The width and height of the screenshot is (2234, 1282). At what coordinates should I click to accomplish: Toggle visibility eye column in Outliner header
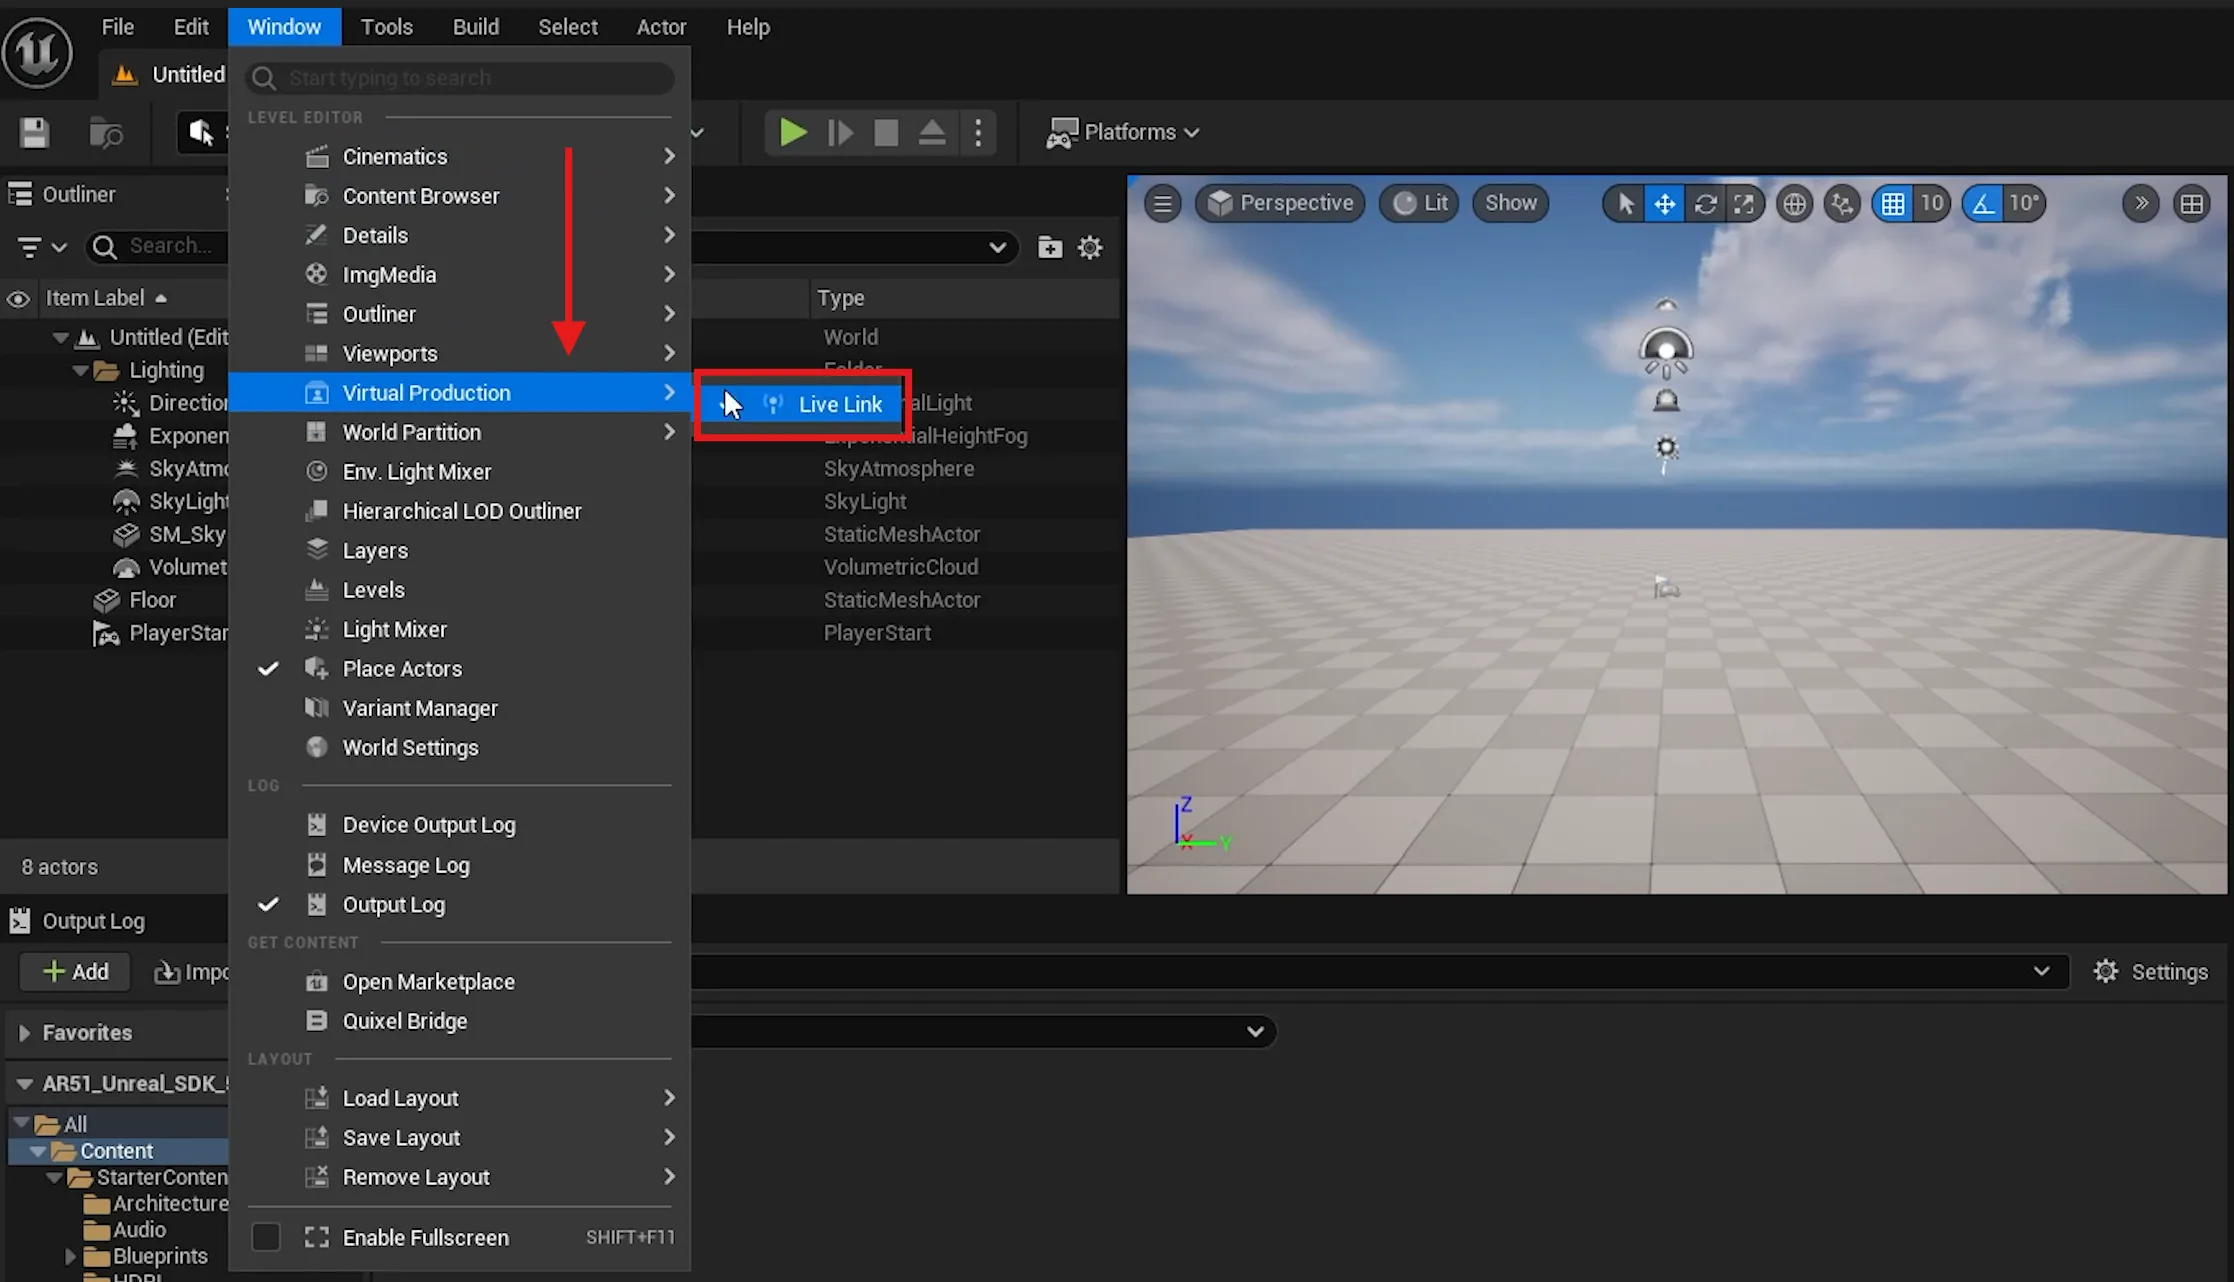[x=18, y=298]
